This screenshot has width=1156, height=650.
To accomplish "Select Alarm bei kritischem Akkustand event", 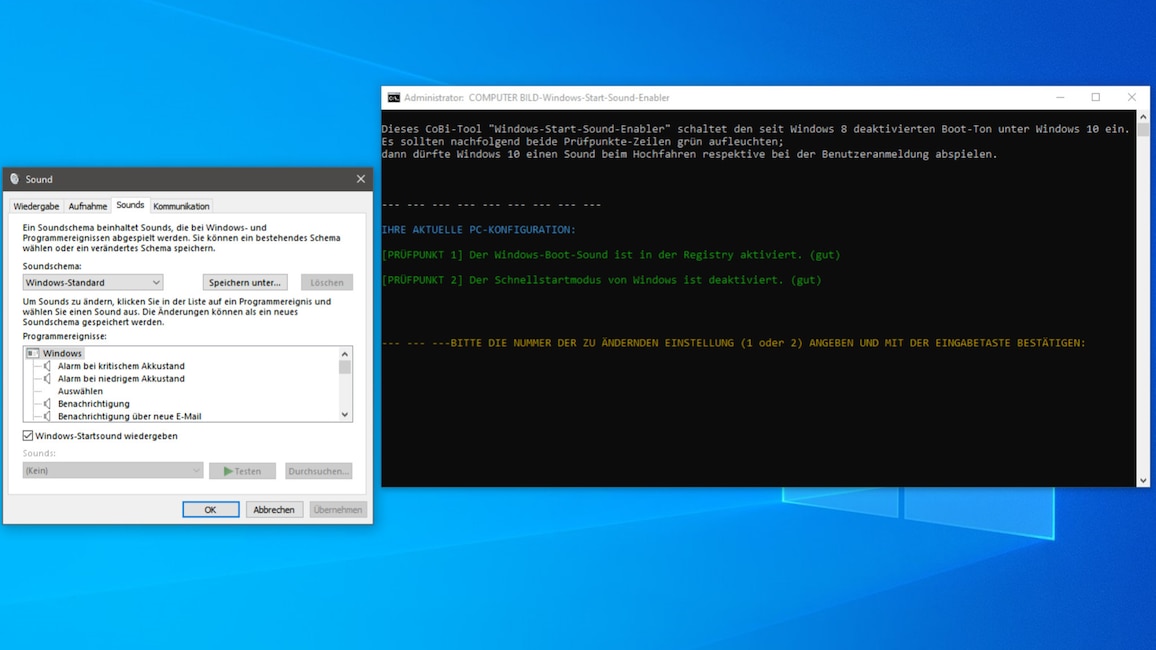I will 121,366.
